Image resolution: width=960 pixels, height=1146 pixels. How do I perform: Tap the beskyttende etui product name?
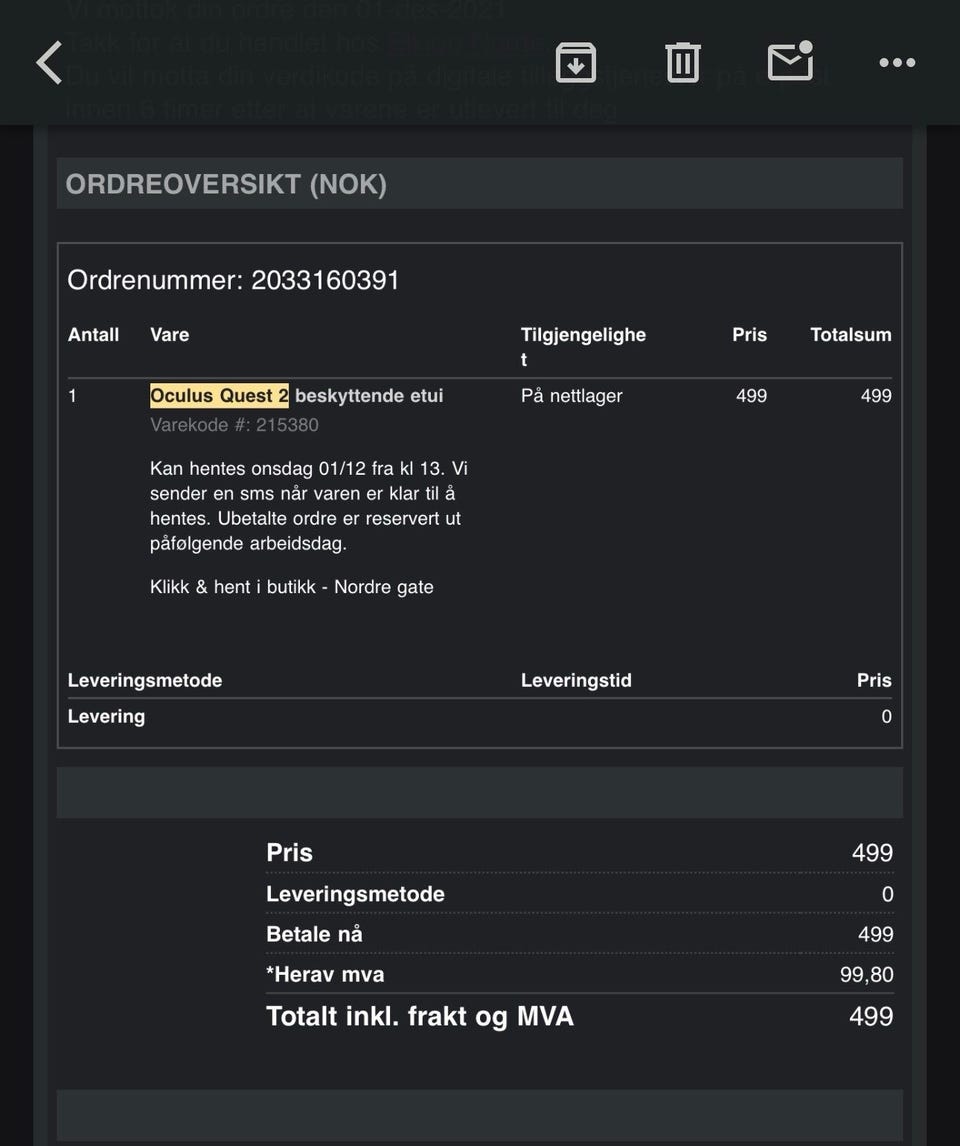pos(369,395)
